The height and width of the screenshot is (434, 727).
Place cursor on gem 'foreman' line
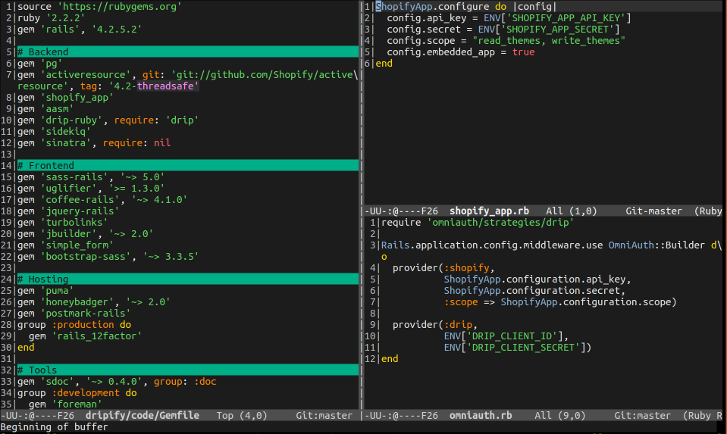[x=65, y=404]
